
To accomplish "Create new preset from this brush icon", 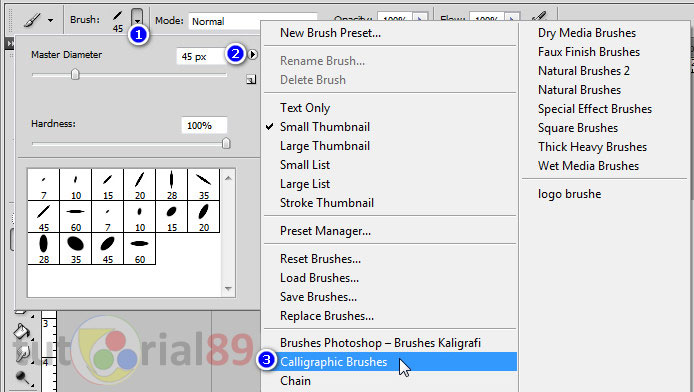I will click(x=251, y=80).
